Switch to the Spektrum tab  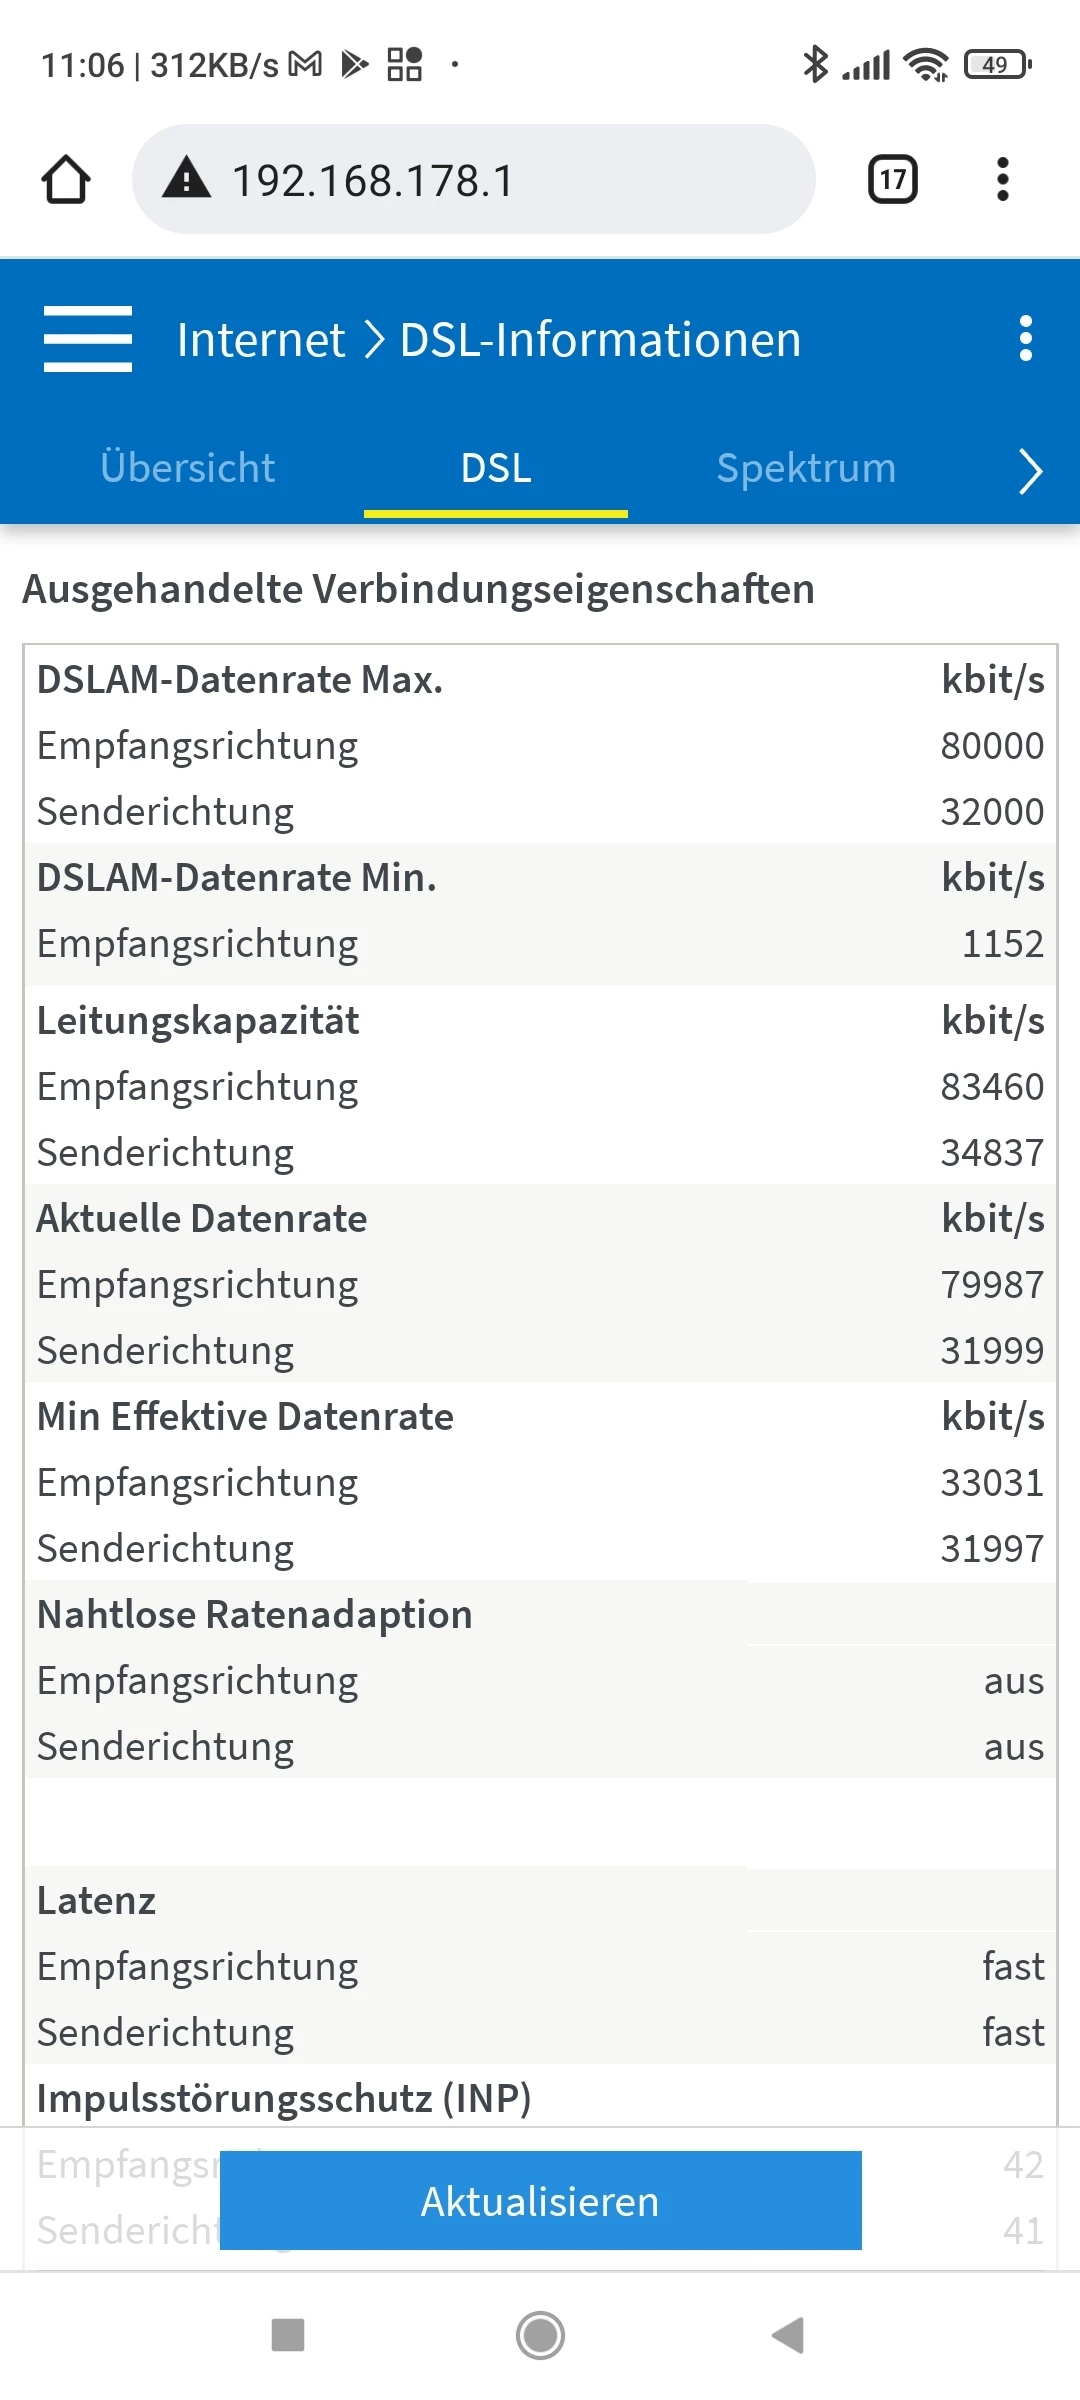(x=806, y=468)
